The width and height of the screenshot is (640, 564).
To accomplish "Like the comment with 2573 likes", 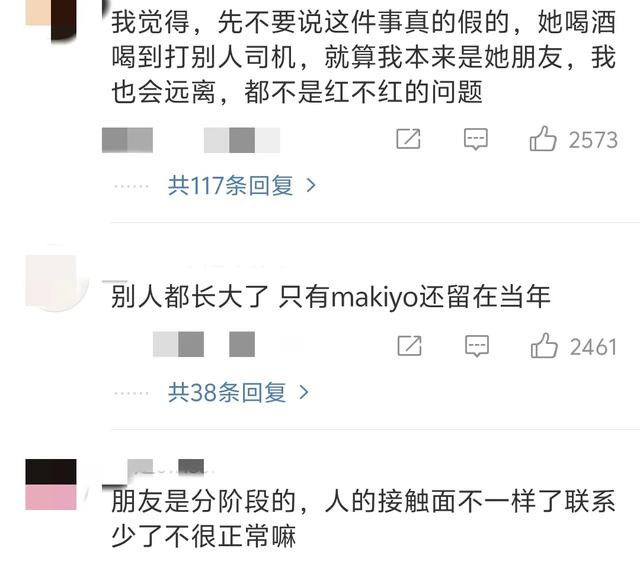I will [543, 139].
